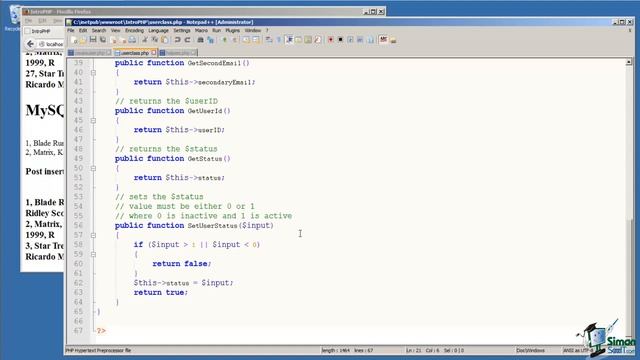Click the save recorded macro icon
This screenshot has width=640, height=360.
click(371, 40)
